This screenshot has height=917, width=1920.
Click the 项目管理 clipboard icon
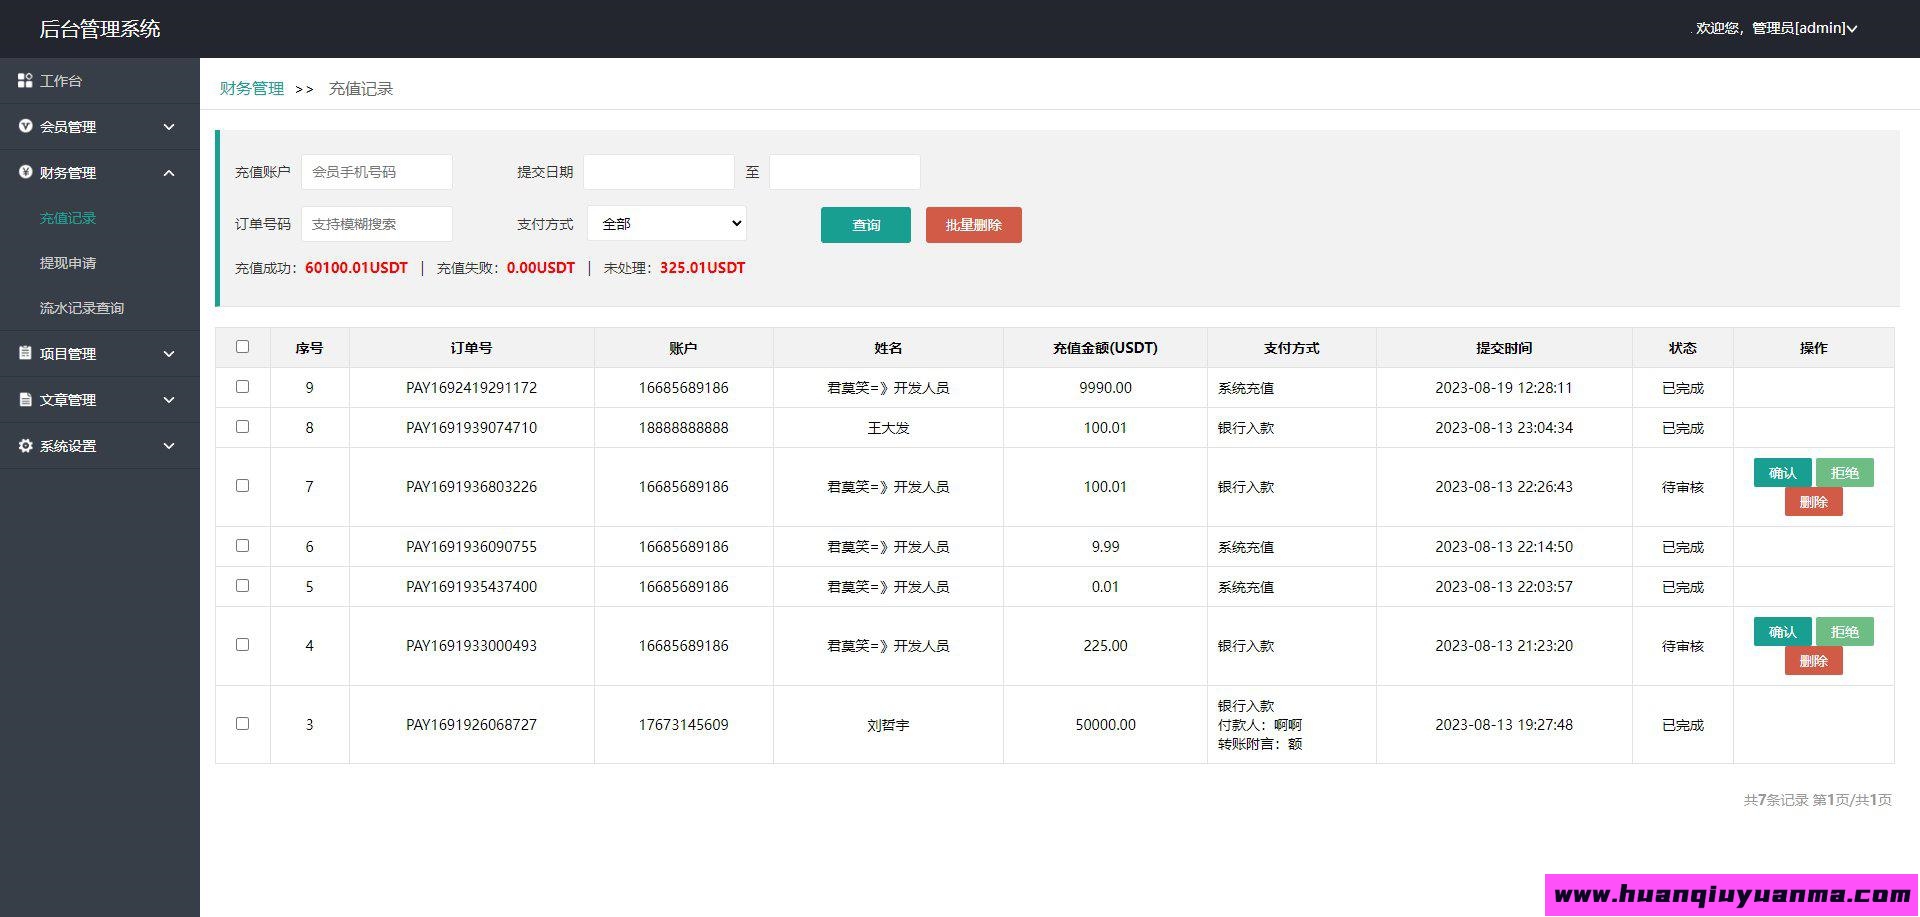tap(25, 353)
